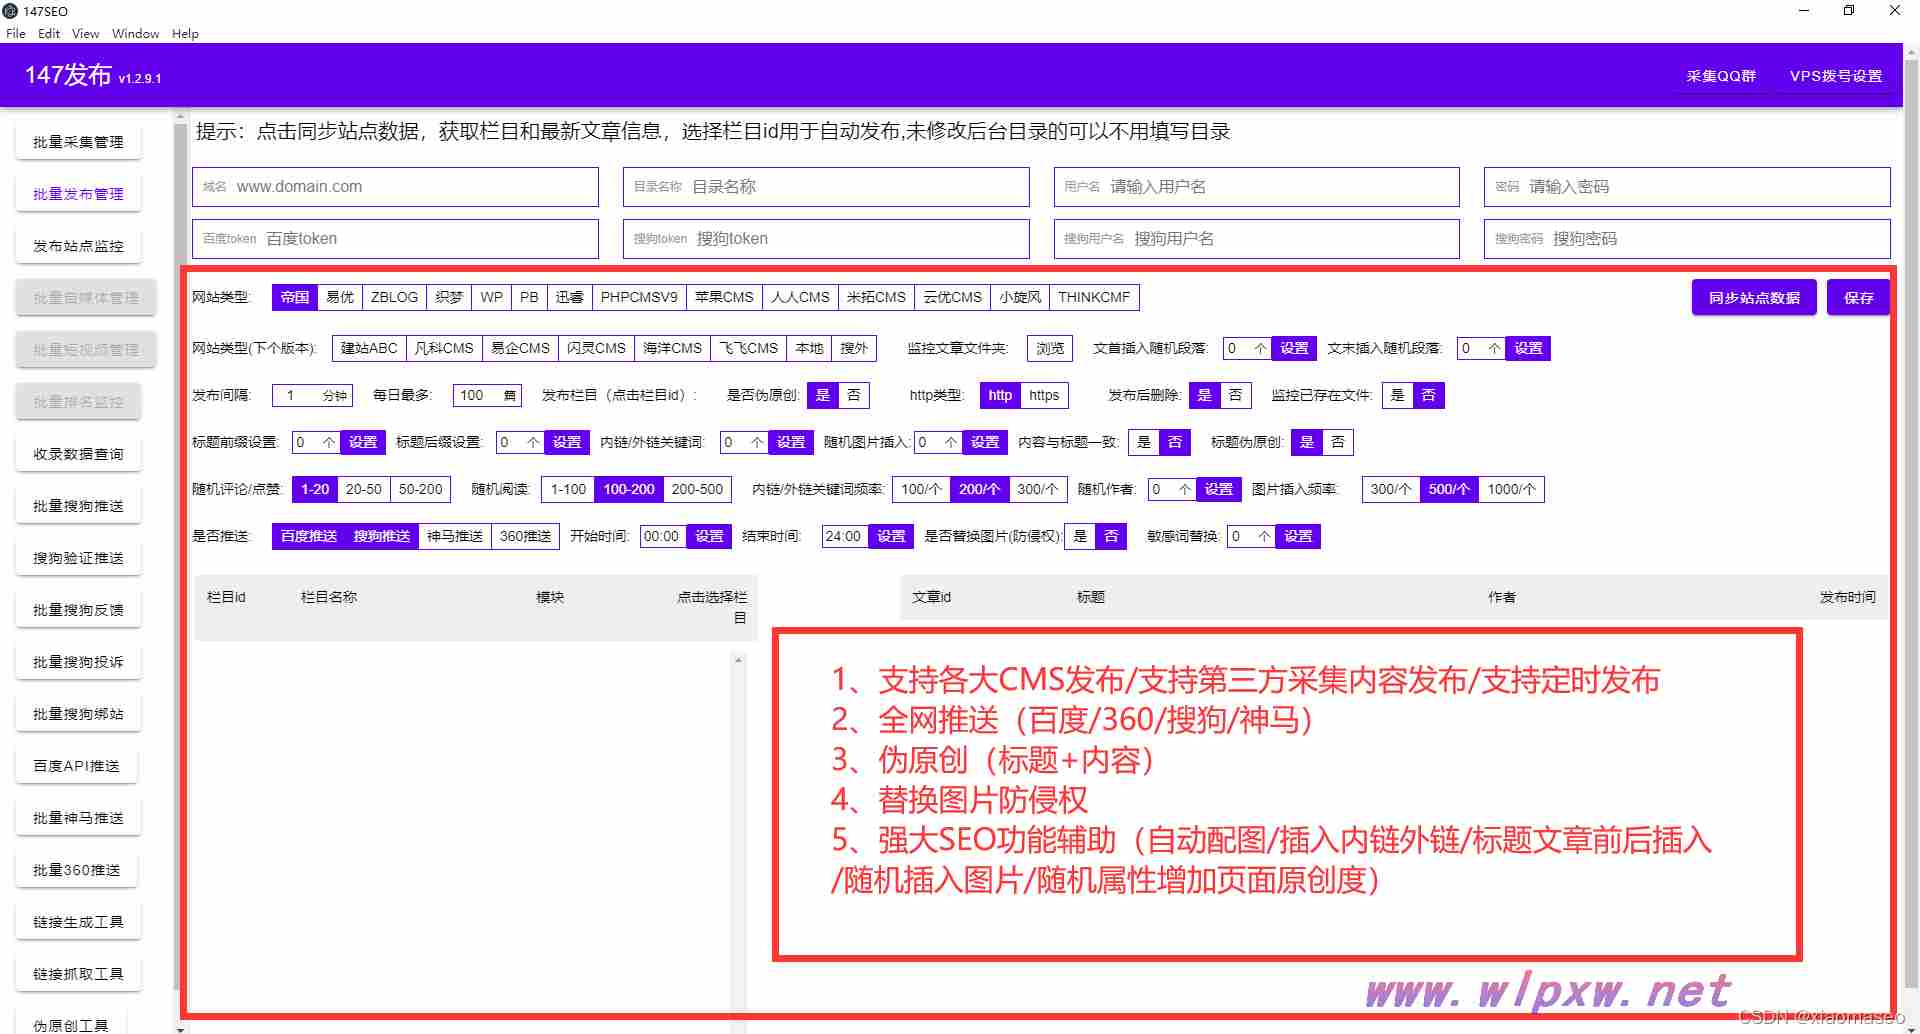
Task: Click 设置 for 内链/外链关键词
Action: [791, 442]
